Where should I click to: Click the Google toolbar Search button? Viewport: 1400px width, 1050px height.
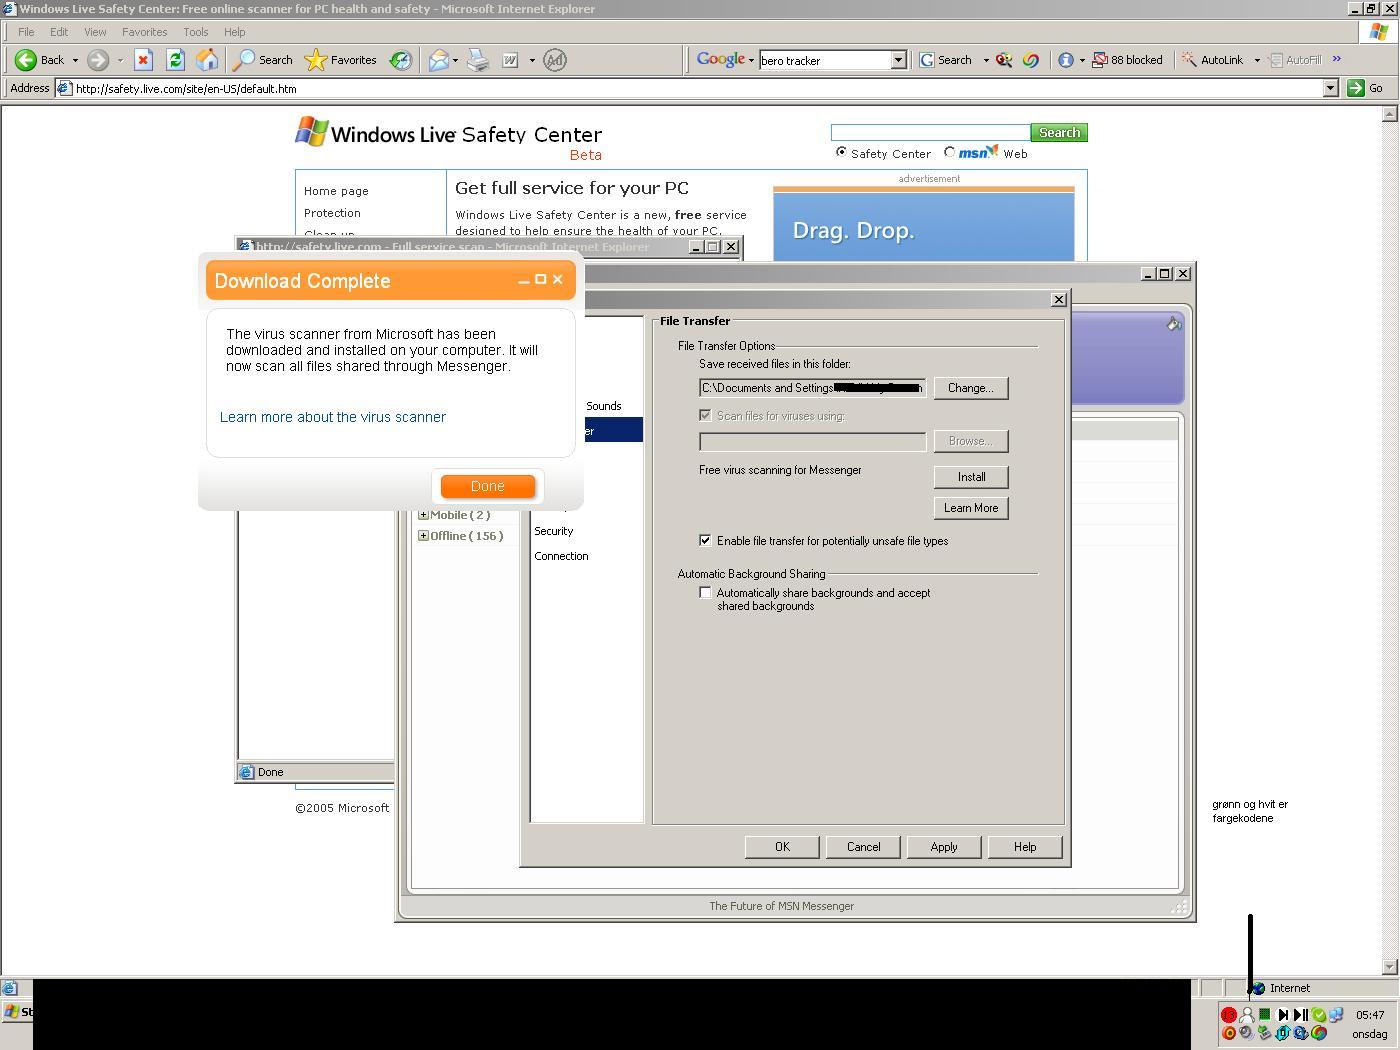click(x=945, y=60)
